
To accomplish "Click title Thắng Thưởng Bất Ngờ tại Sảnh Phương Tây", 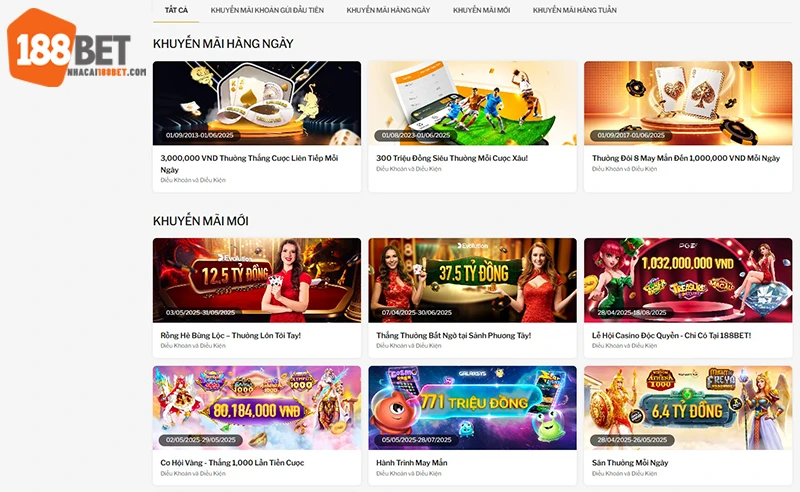I will click(454, 335).
